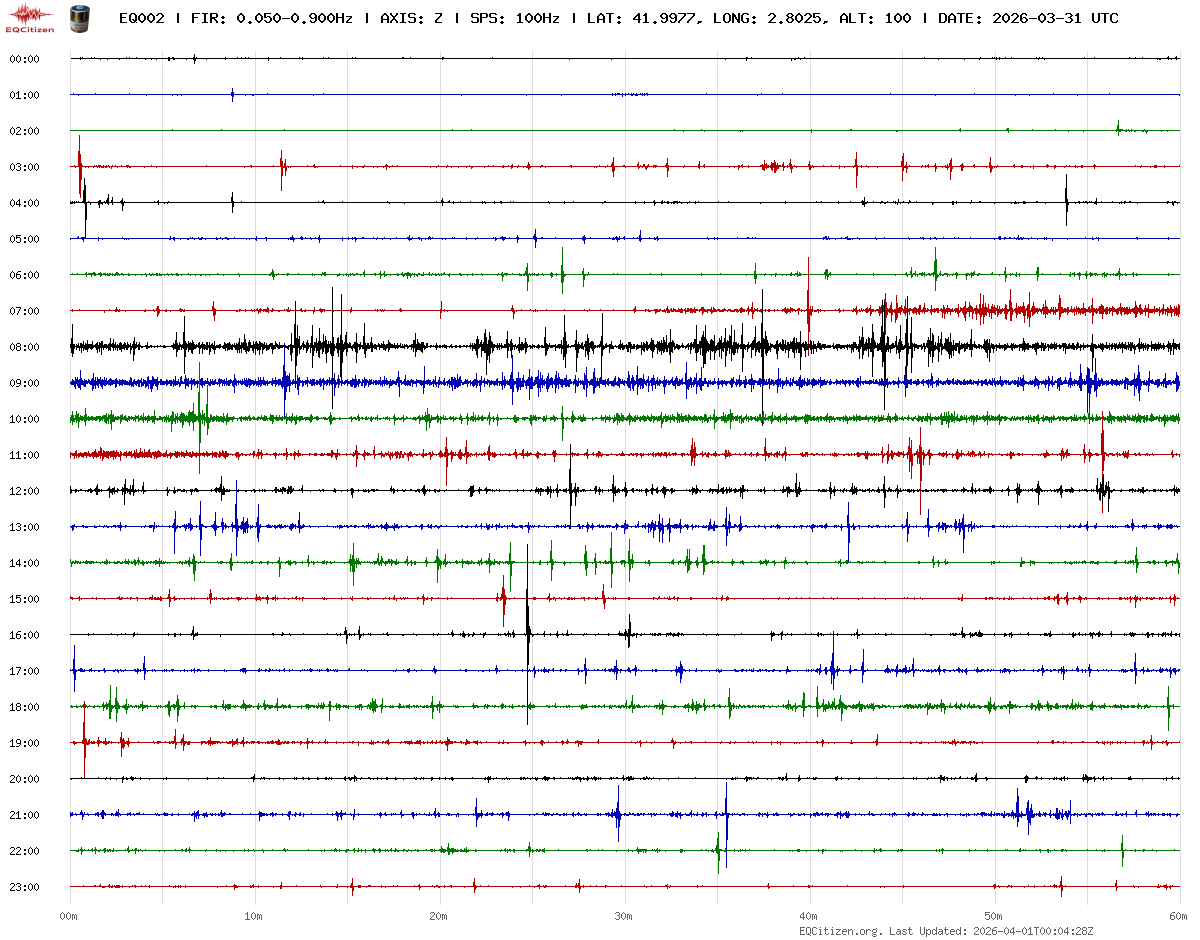This screenshot has height=940, width=1200.
Task: Click the 12:00 hour row label
Action: [24, 491]
